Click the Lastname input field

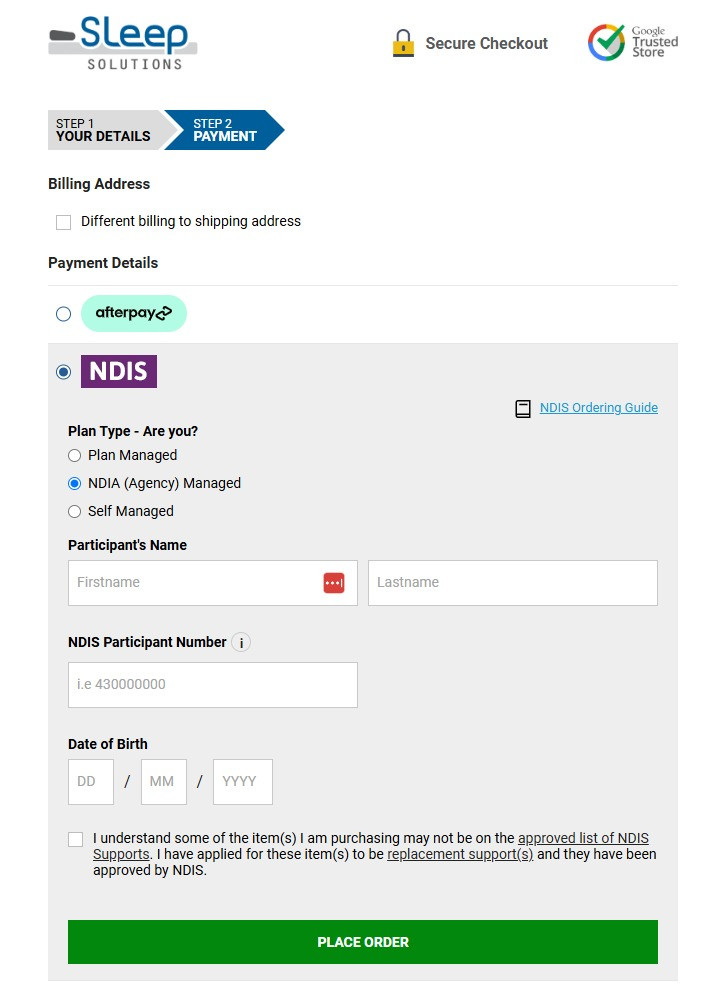tap(512, 583)
